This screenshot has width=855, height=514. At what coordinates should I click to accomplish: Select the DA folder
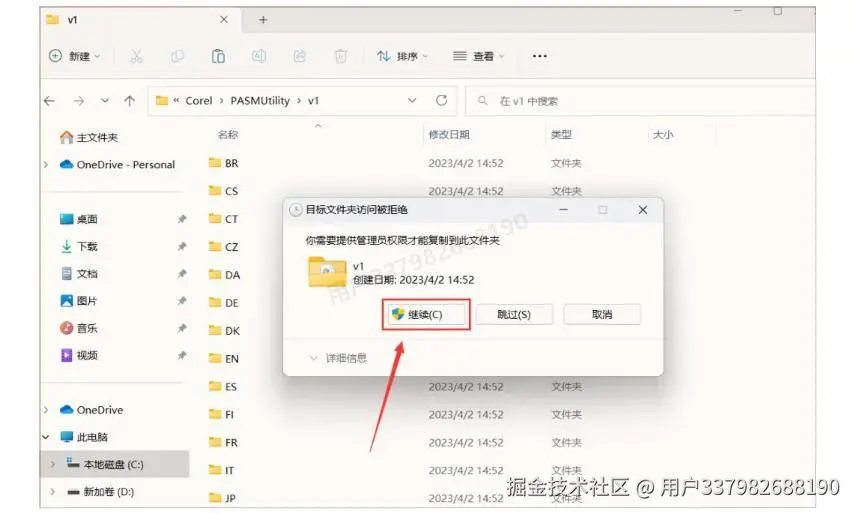(x=224, y=275)
